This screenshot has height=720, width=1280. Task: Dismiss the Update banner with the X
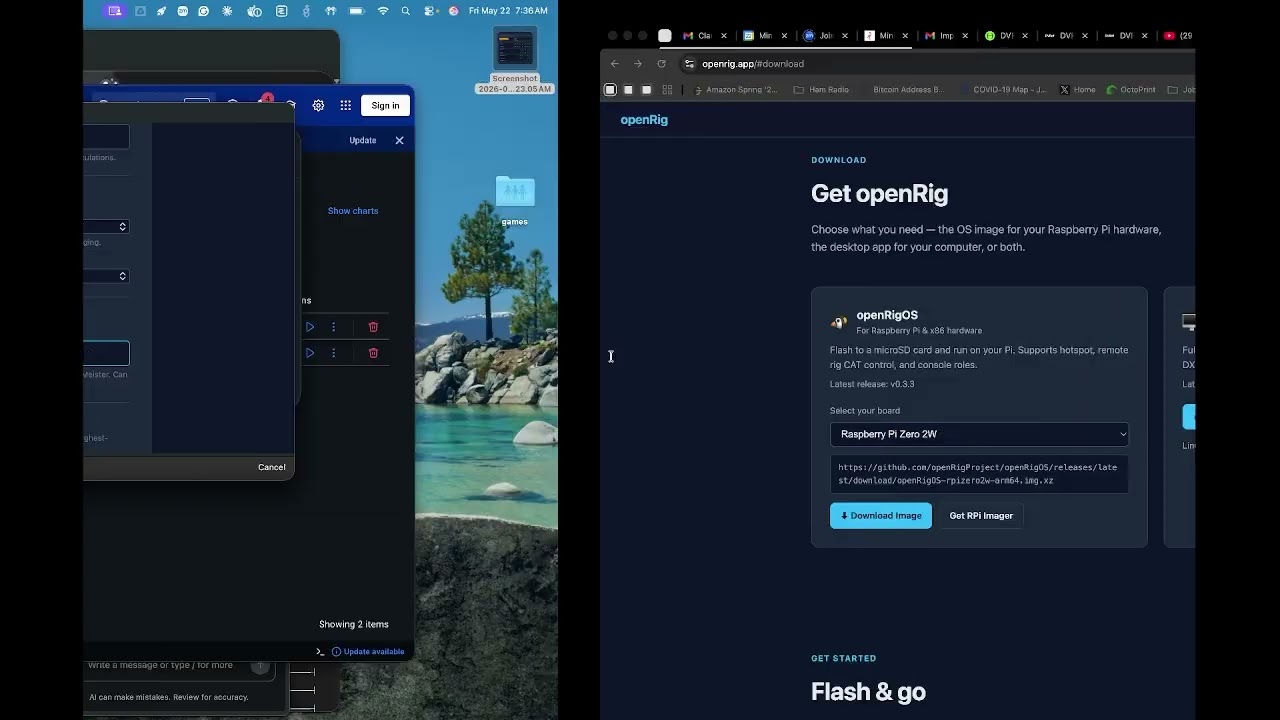pos(399,140)
